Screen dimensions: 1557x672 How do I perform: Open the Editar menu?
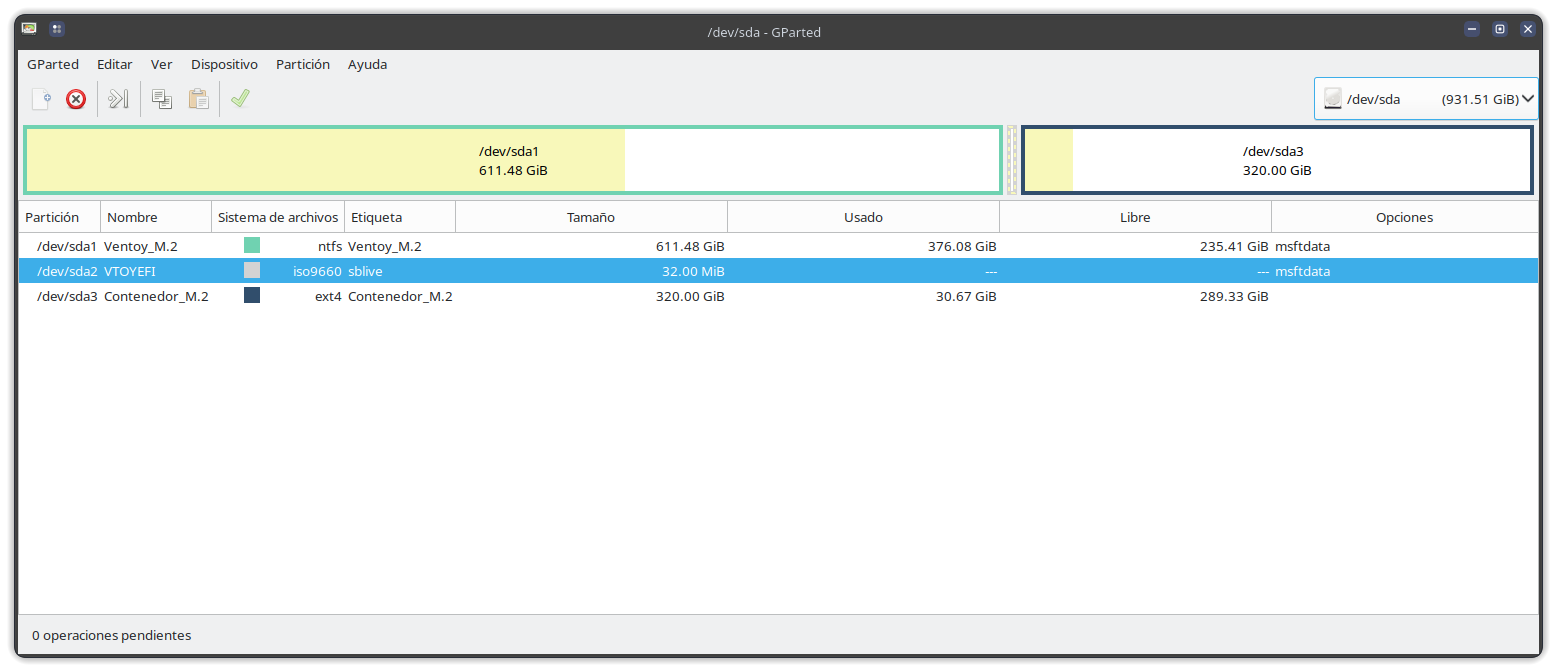[115, 64]
